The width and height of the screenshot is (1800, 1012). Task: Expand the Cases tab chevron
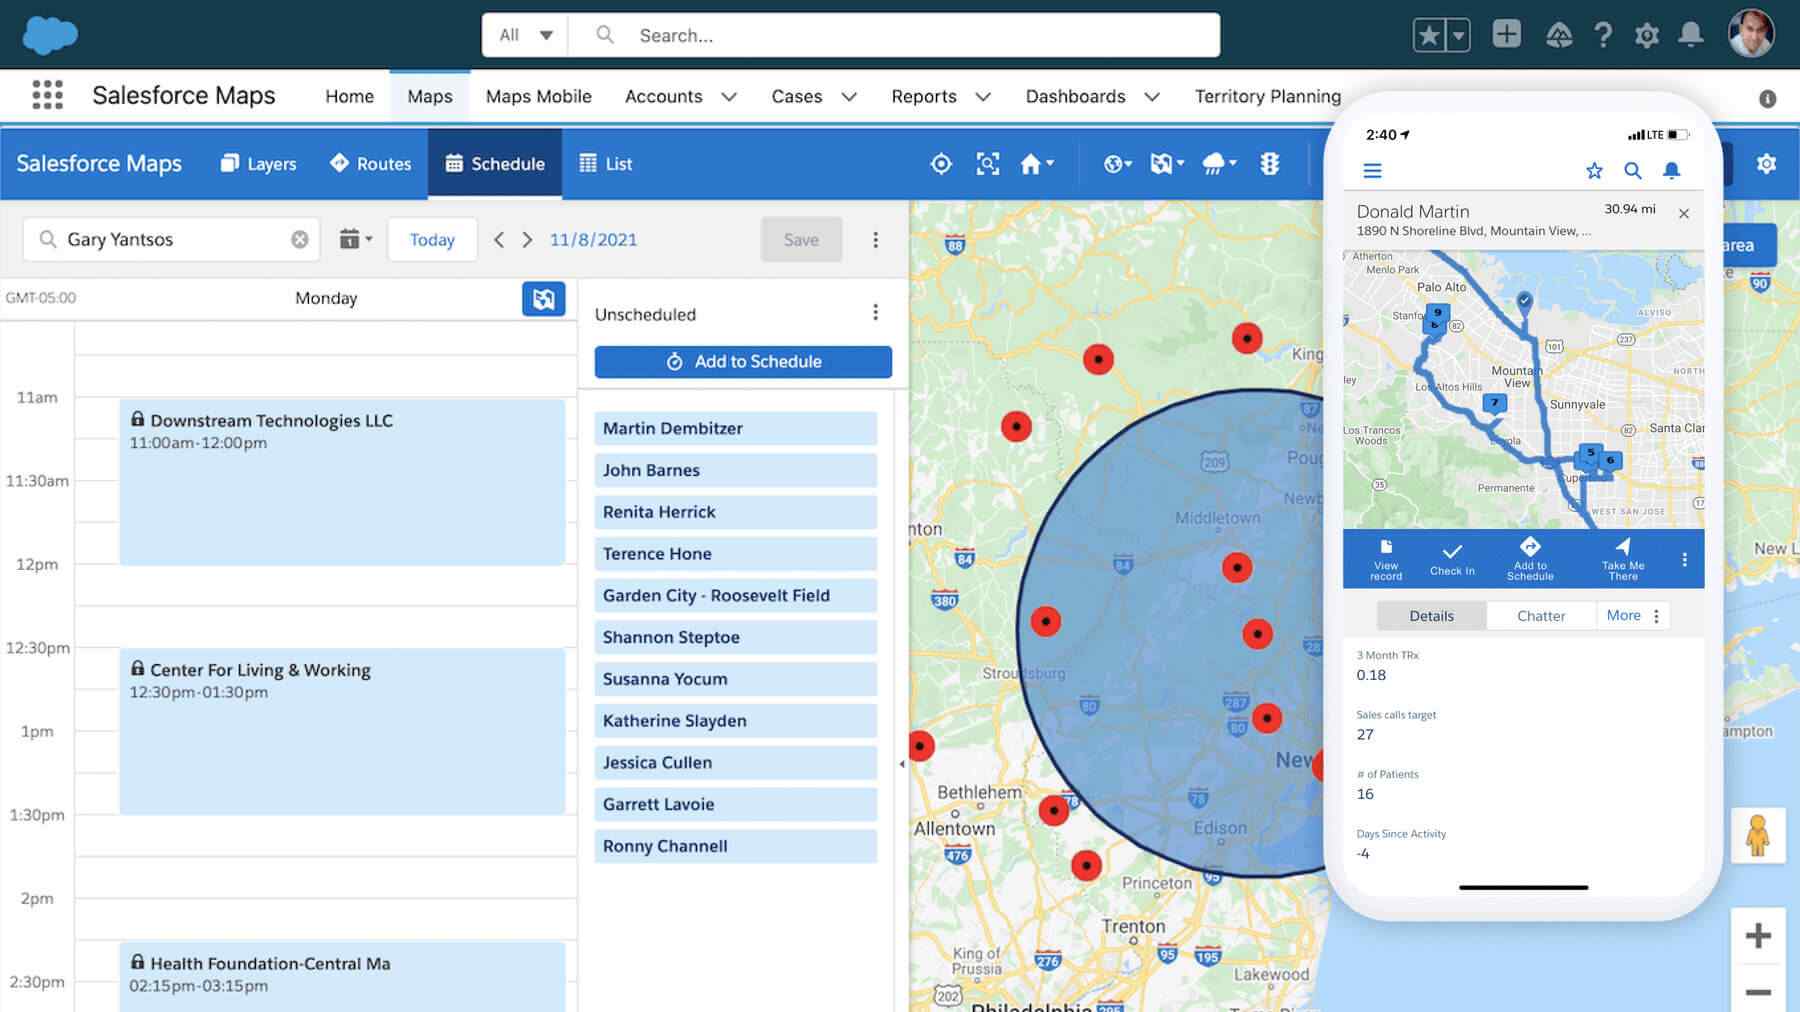[x=849, y=97]
